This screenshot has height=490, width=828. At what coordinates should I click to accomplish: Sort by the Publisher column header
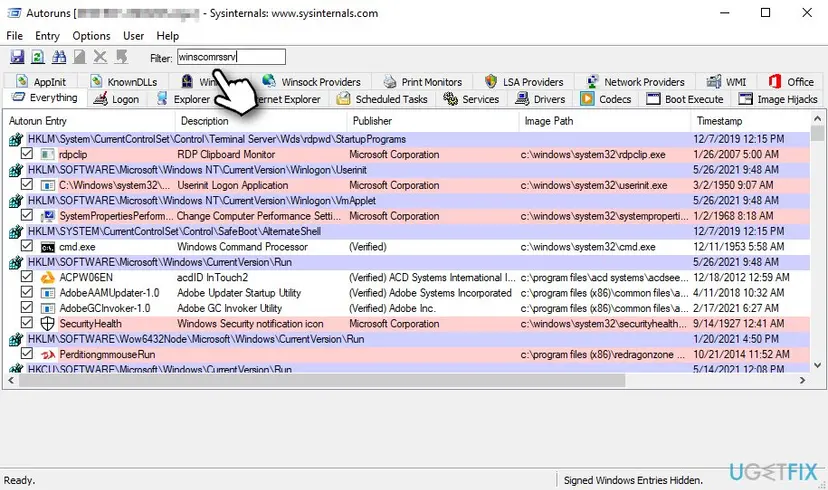point(433,121)
